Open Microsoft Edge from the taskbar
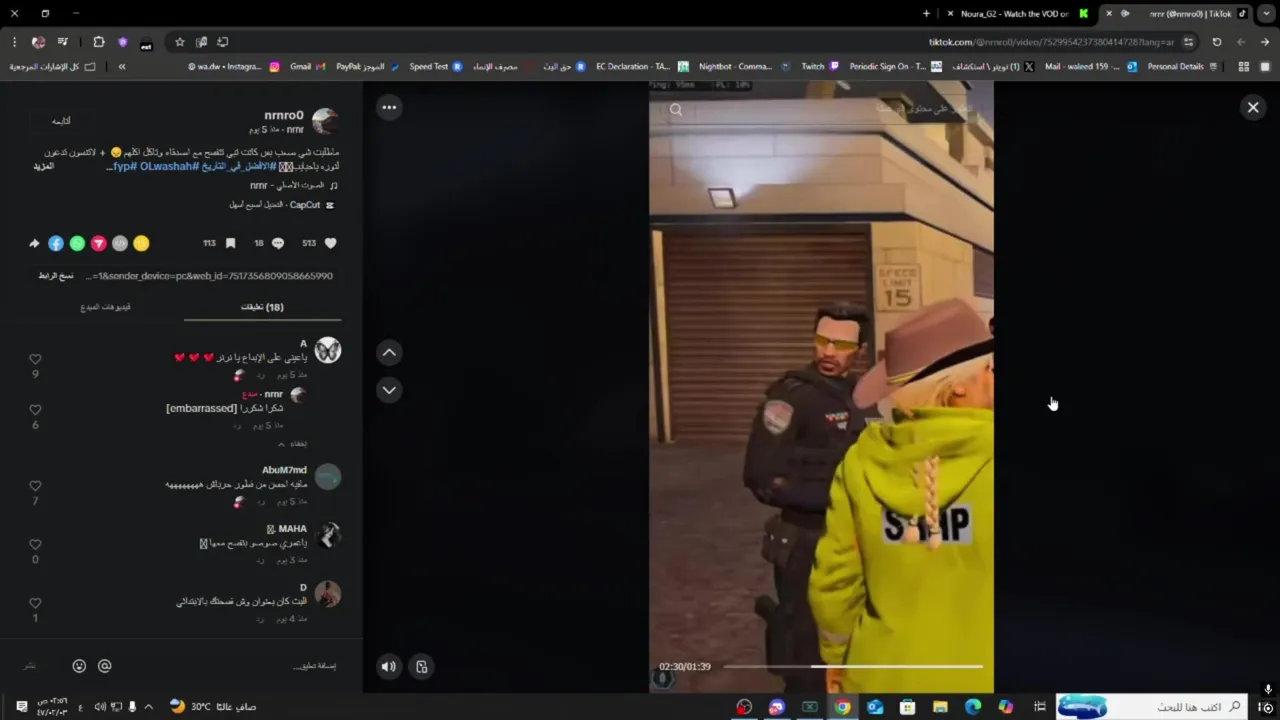Screen dimensions: 1280x720 tap(973, 707)
